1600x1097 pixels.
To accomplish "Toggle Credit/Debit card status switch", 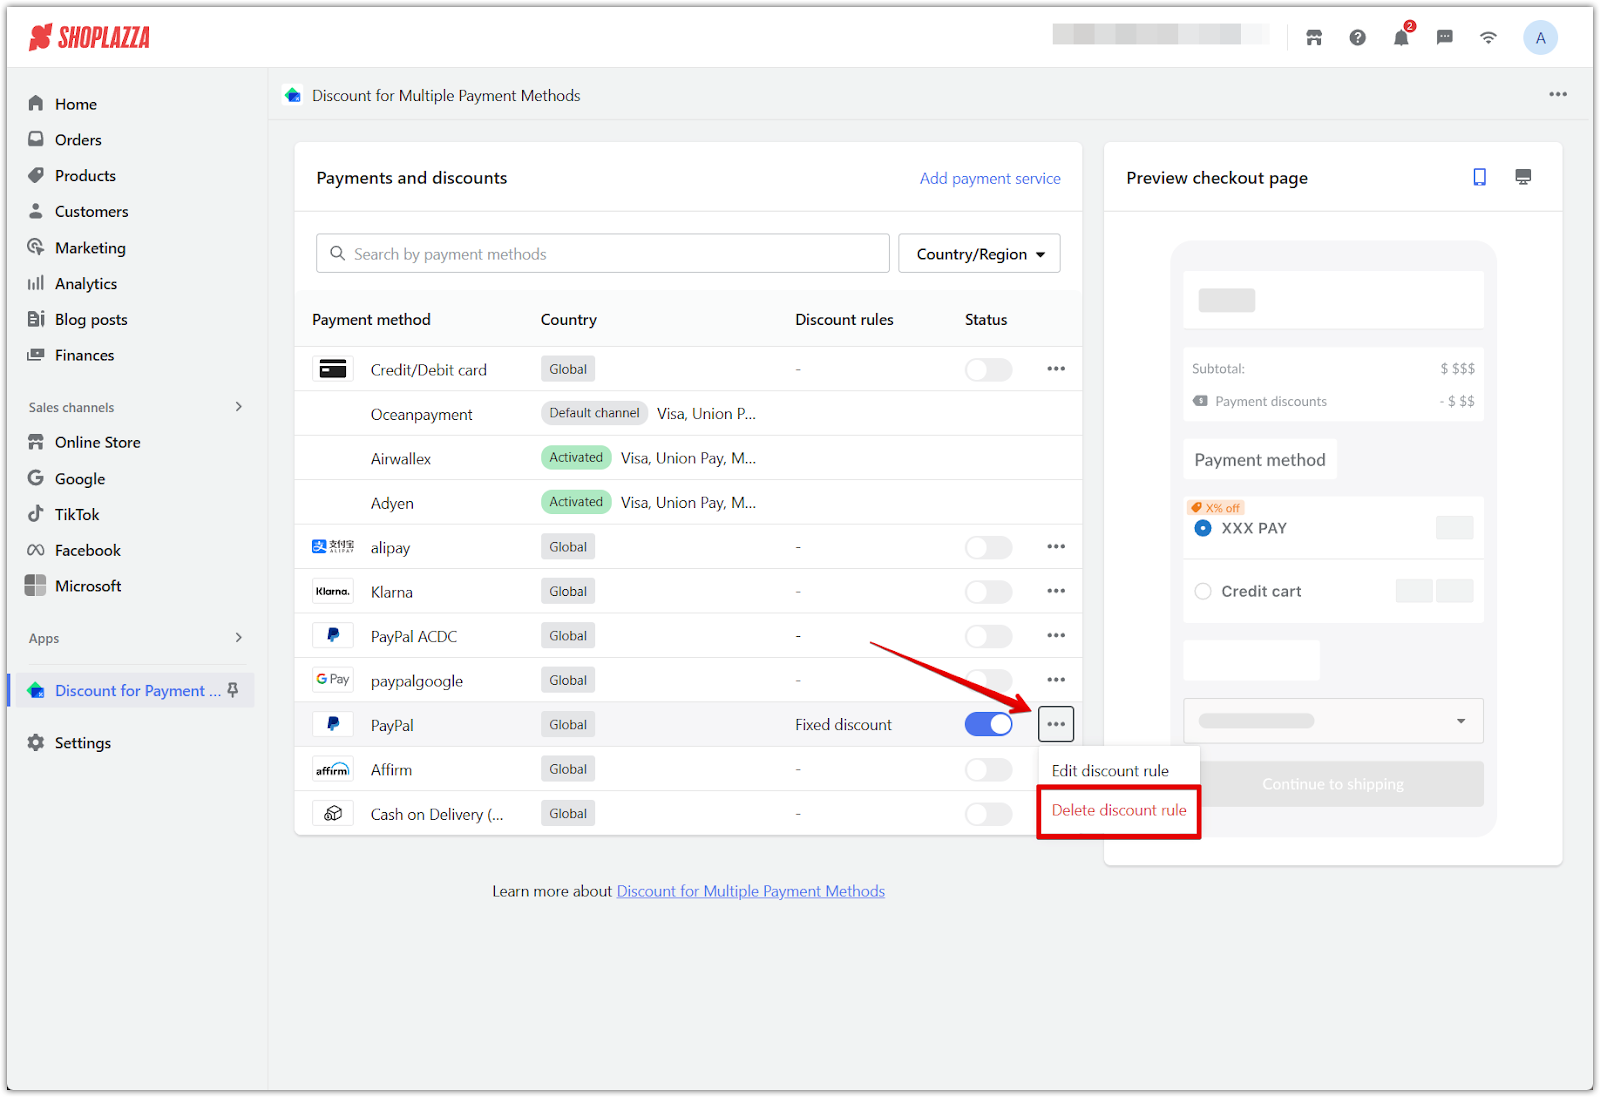I will 988,369.
